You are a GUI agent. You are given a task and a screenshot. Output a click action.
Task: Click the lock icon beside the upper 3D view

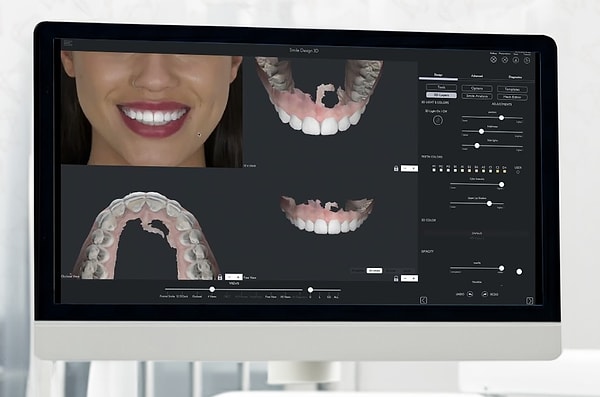tap(396, 168)
